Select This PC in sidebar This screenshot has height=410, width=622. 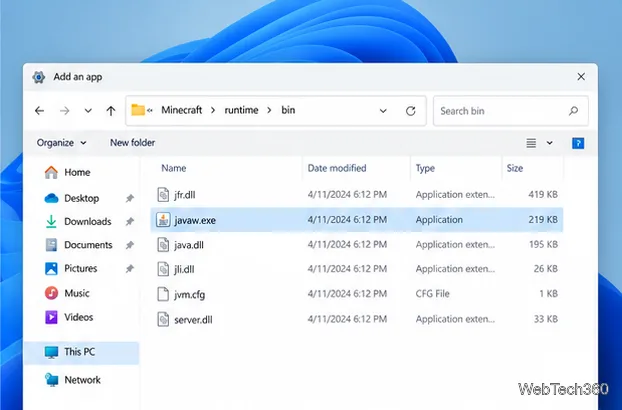(82, 352)
